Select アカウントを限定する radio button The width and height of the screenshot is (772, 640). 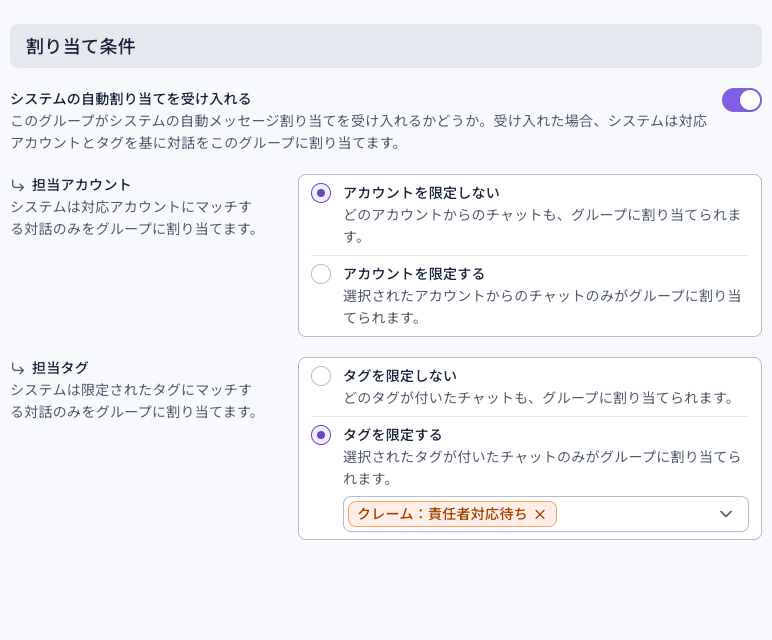(321, 274)
